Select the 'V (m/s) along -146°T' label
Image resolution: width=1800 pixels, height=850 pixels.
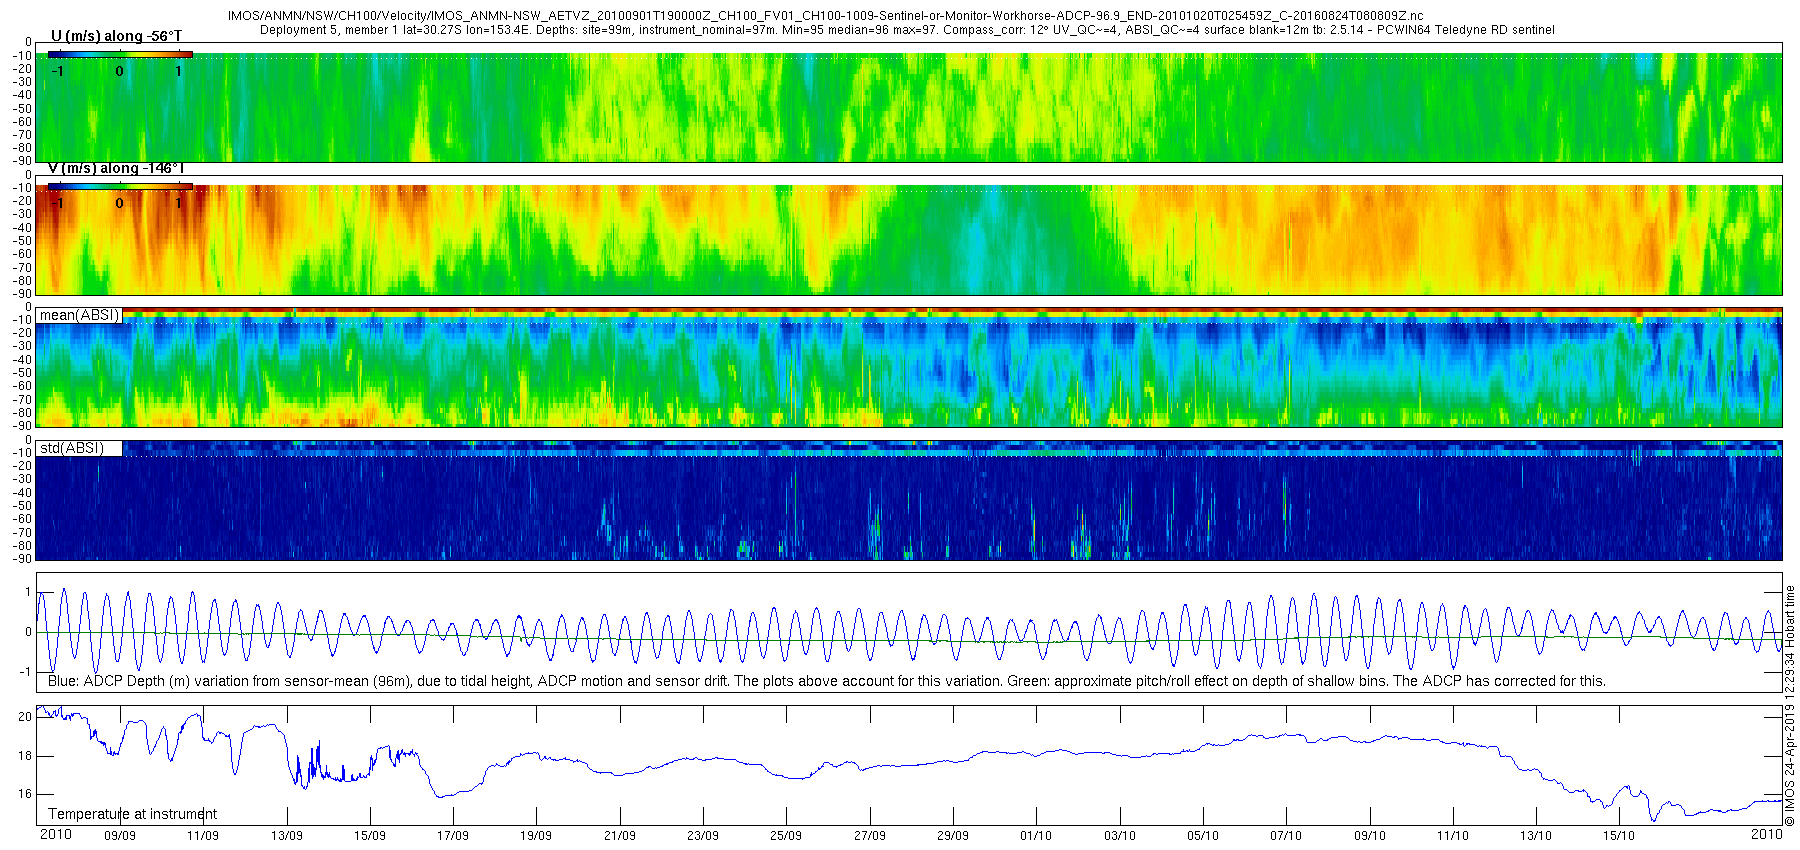point(116,168)
